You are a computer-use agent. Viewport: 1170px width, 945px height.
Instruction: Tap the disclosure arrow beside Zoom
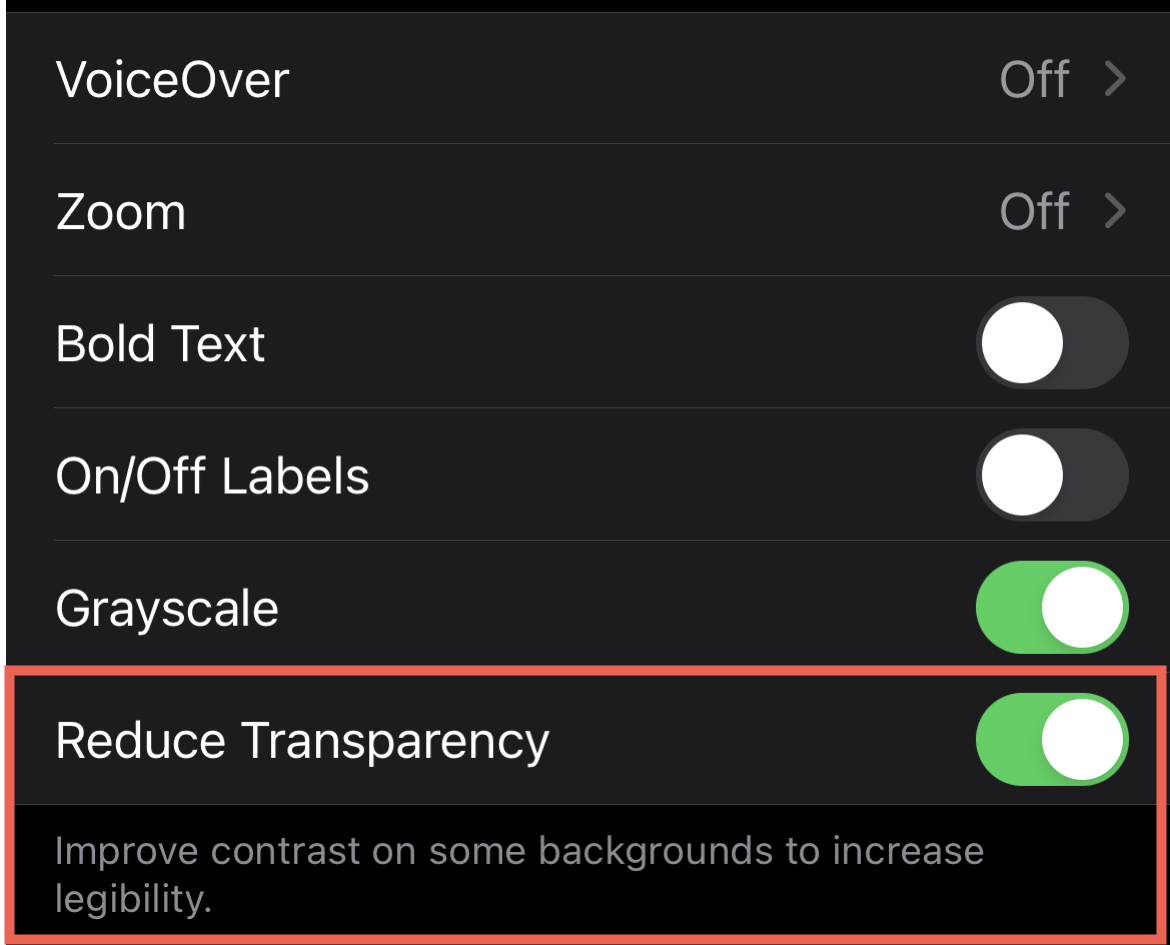(x=1113, y=212)
